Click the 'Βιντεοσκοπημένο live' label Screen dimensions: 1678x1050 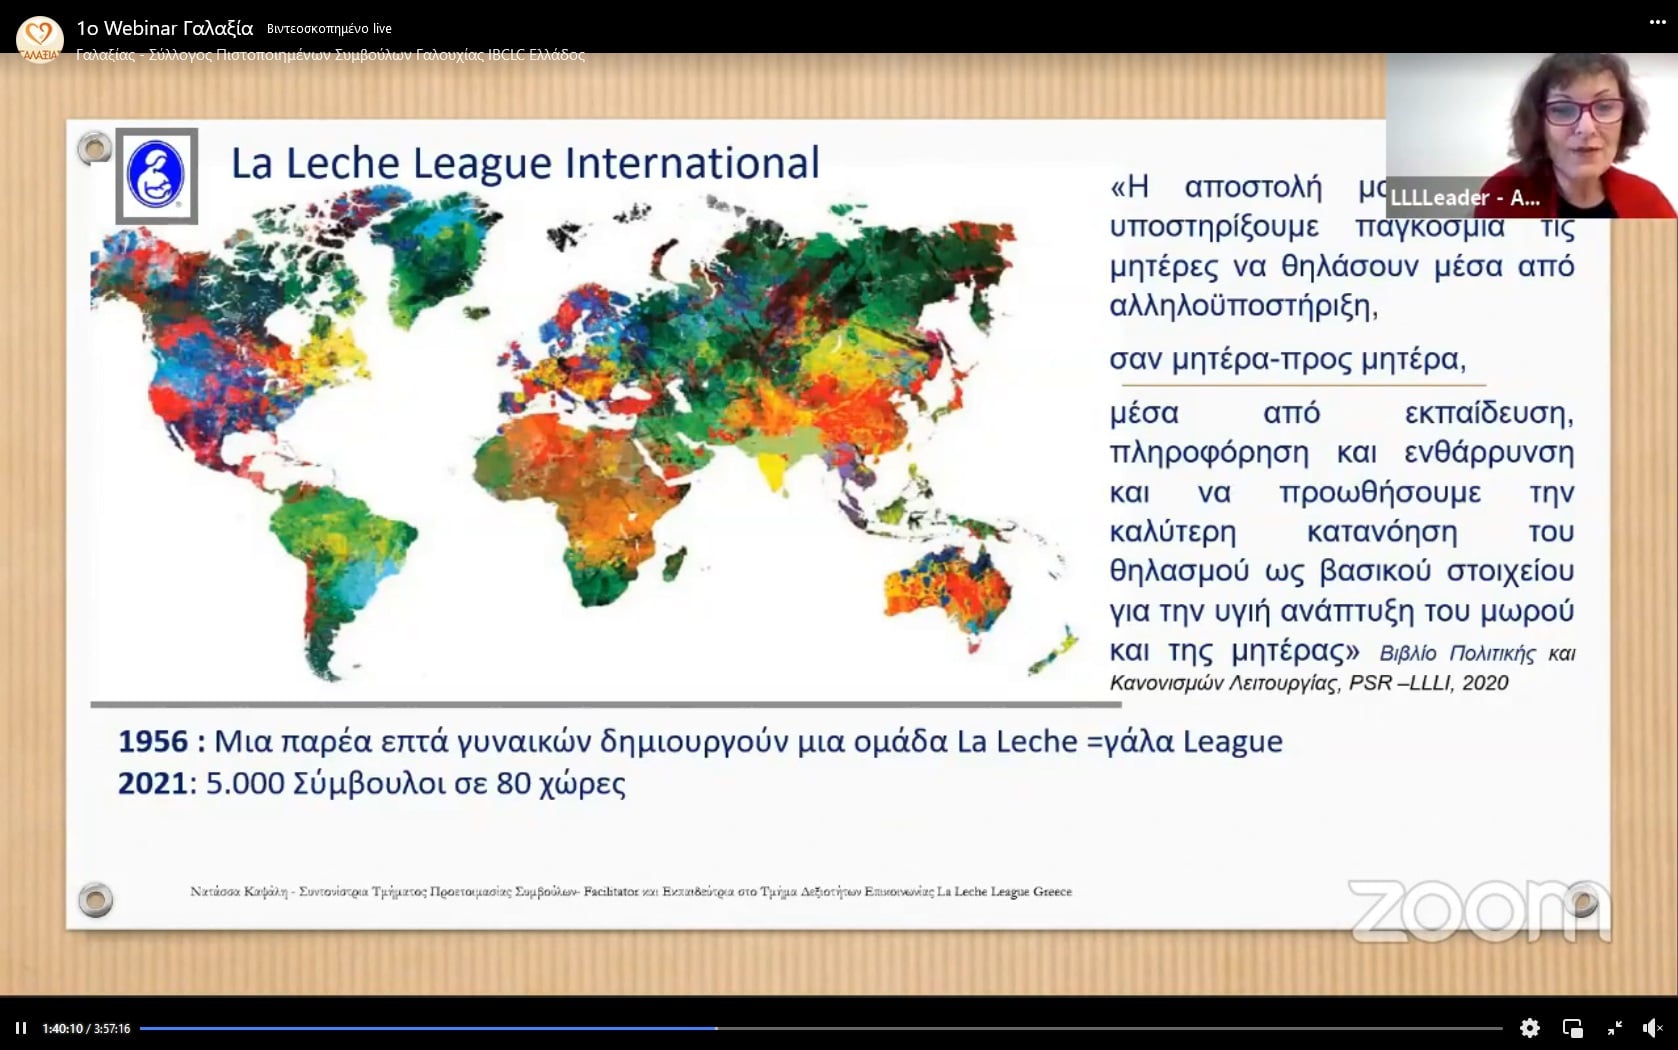(x=329, y=29)
